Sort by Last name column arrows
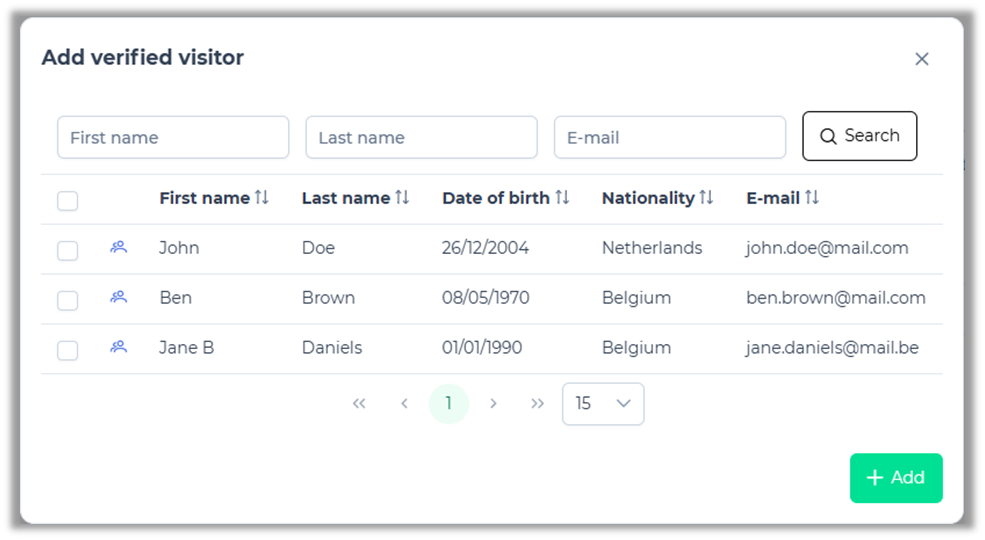The height and width of the screenshot is (540, 985). (x=402, y=198)
